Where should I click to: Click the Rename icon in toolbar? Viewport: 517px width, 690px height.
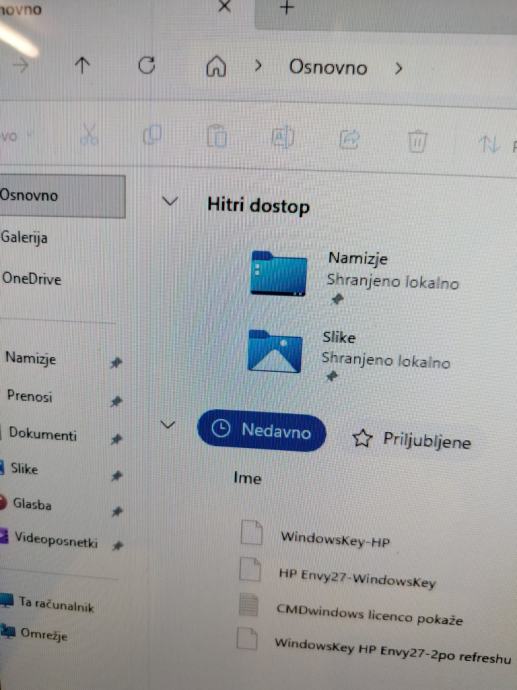pyautogui.click(x=282, y=137)
